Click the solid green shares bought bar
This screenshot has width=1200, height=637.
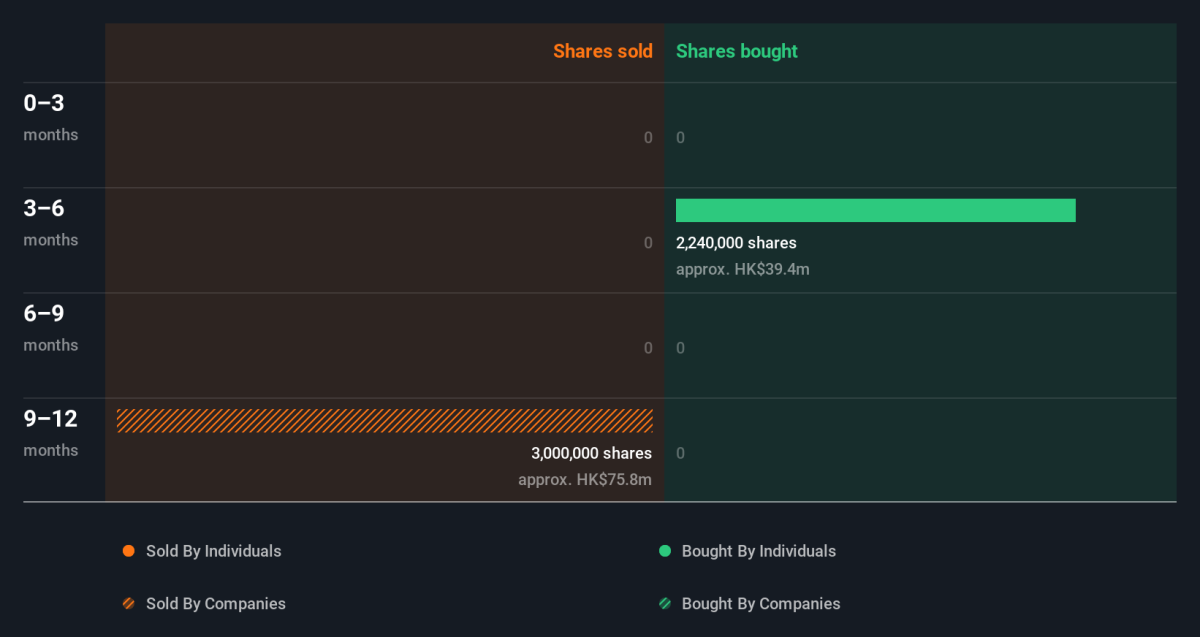coord(875,210)
